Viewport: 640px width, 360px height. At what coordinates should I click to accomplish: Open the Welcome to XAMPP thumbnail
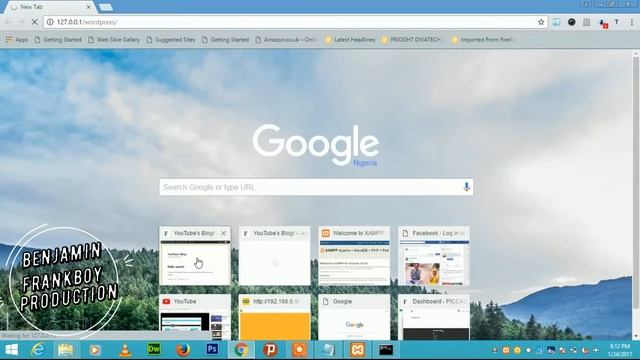click(354, 256)
